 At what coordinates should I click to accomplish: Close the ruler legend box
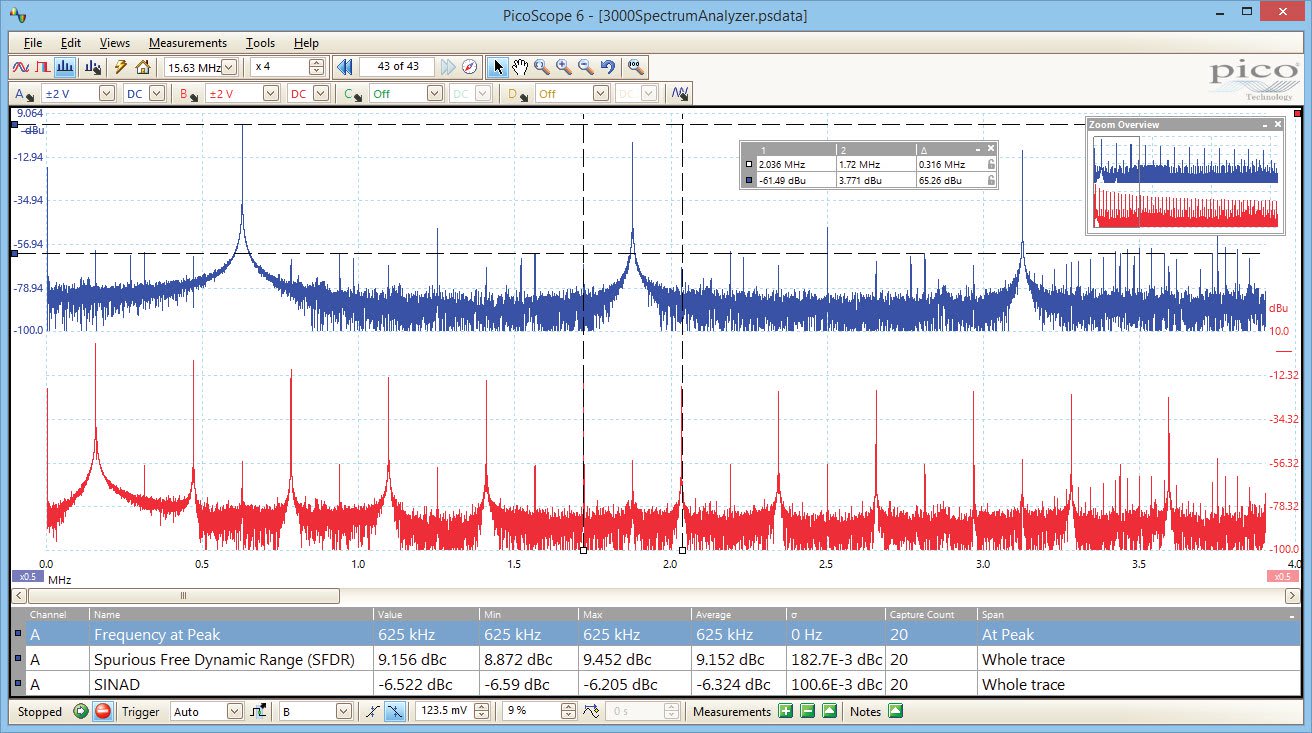[x=991, y=148]
